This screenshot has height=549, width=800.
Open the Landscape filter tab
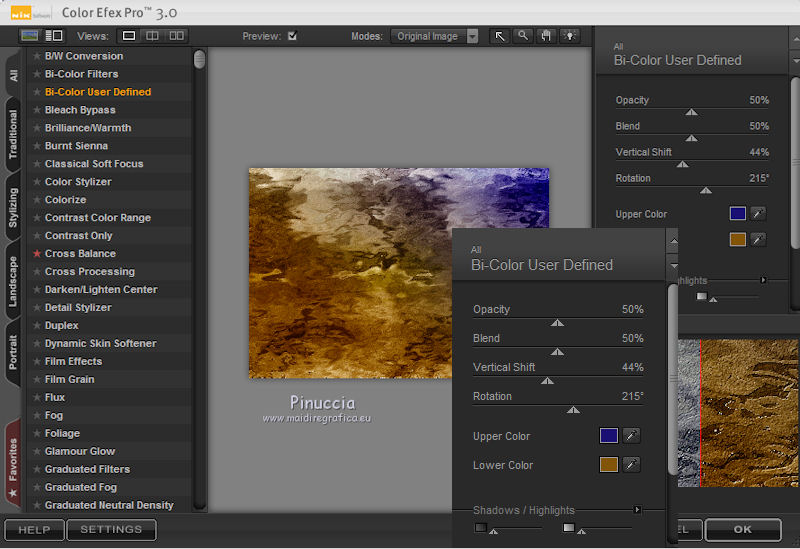point(13,282)
